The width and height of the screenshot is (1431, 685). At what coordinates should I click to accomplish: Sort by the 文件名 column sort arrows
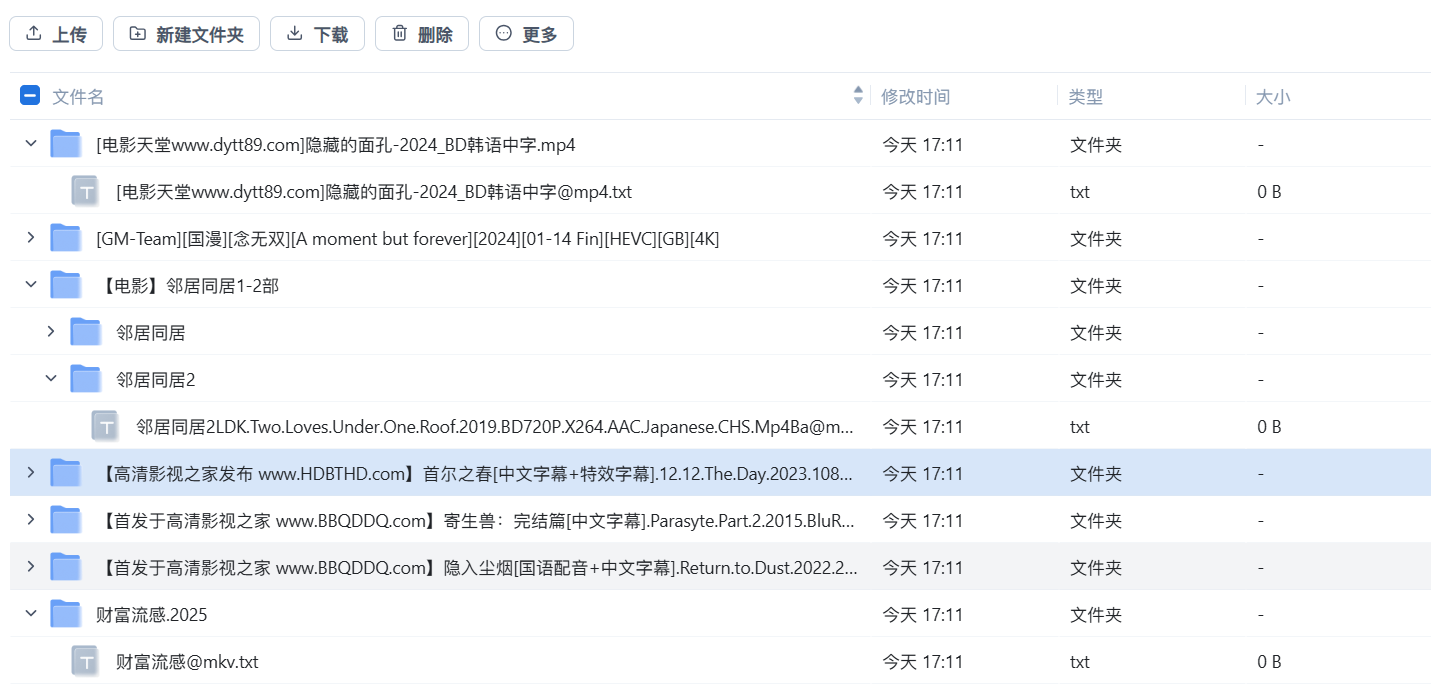coord(858,96)
